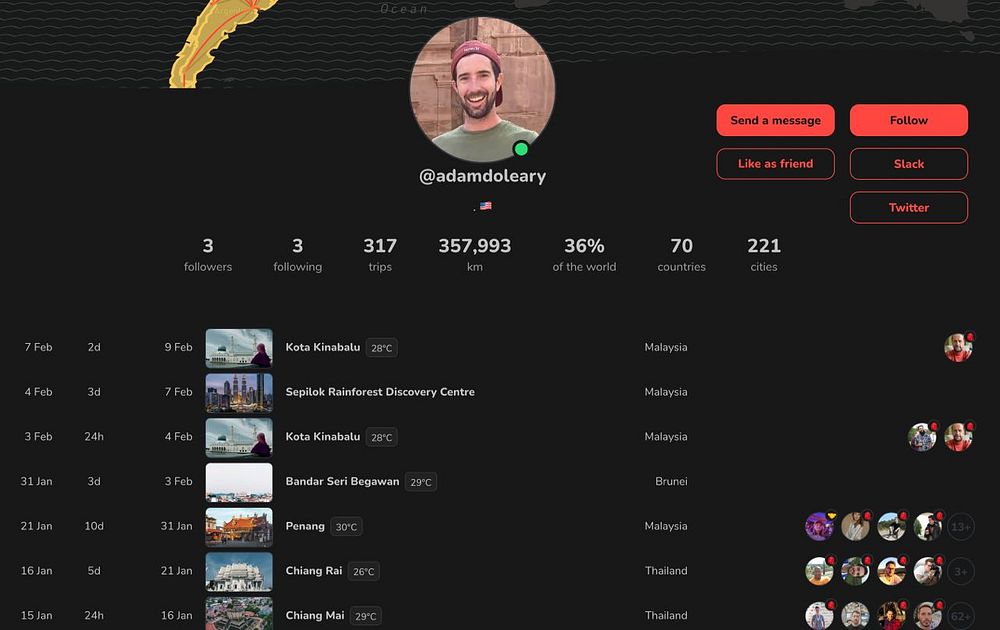The height and width of the screenshot is (630, 1000).
Task: Click Bandar Seri Begawan city name
Action: (x=342, y=481)
